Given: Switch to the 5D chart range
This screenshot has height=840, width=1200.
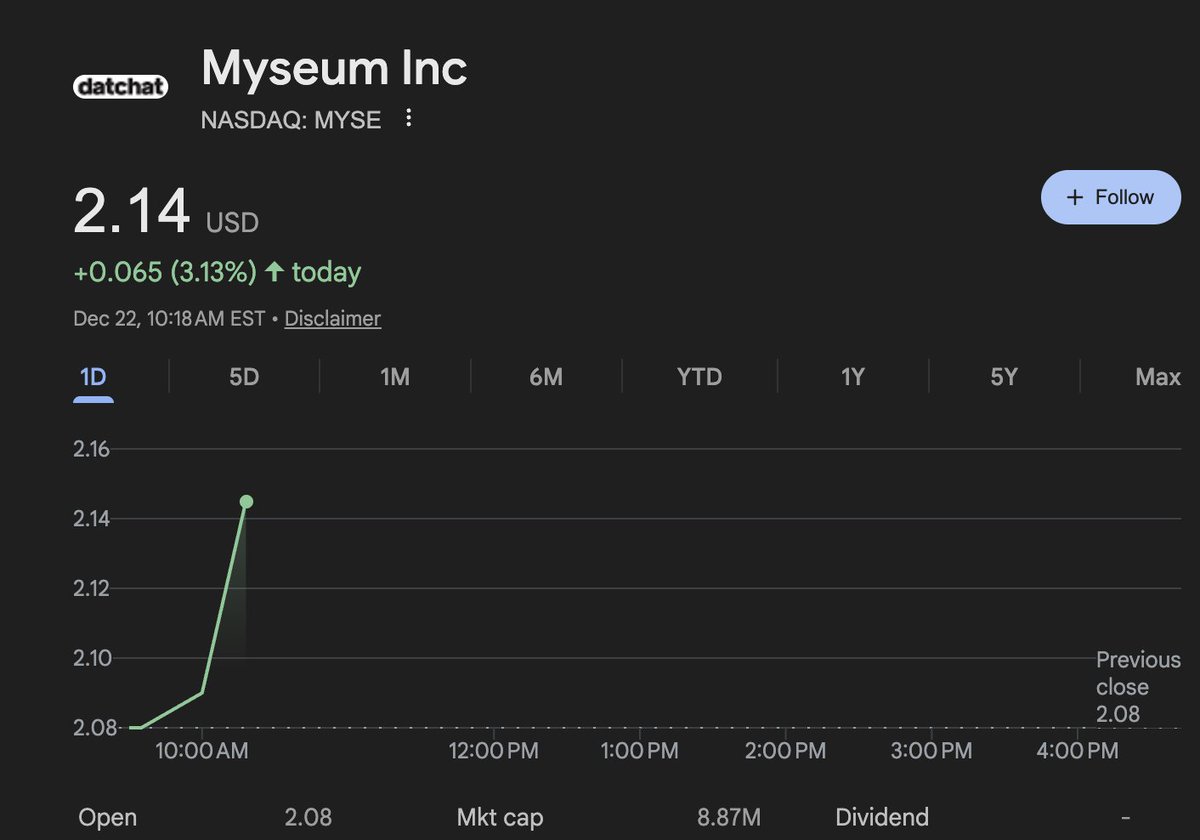Looking at the screenshot, I should pos(244,377).
